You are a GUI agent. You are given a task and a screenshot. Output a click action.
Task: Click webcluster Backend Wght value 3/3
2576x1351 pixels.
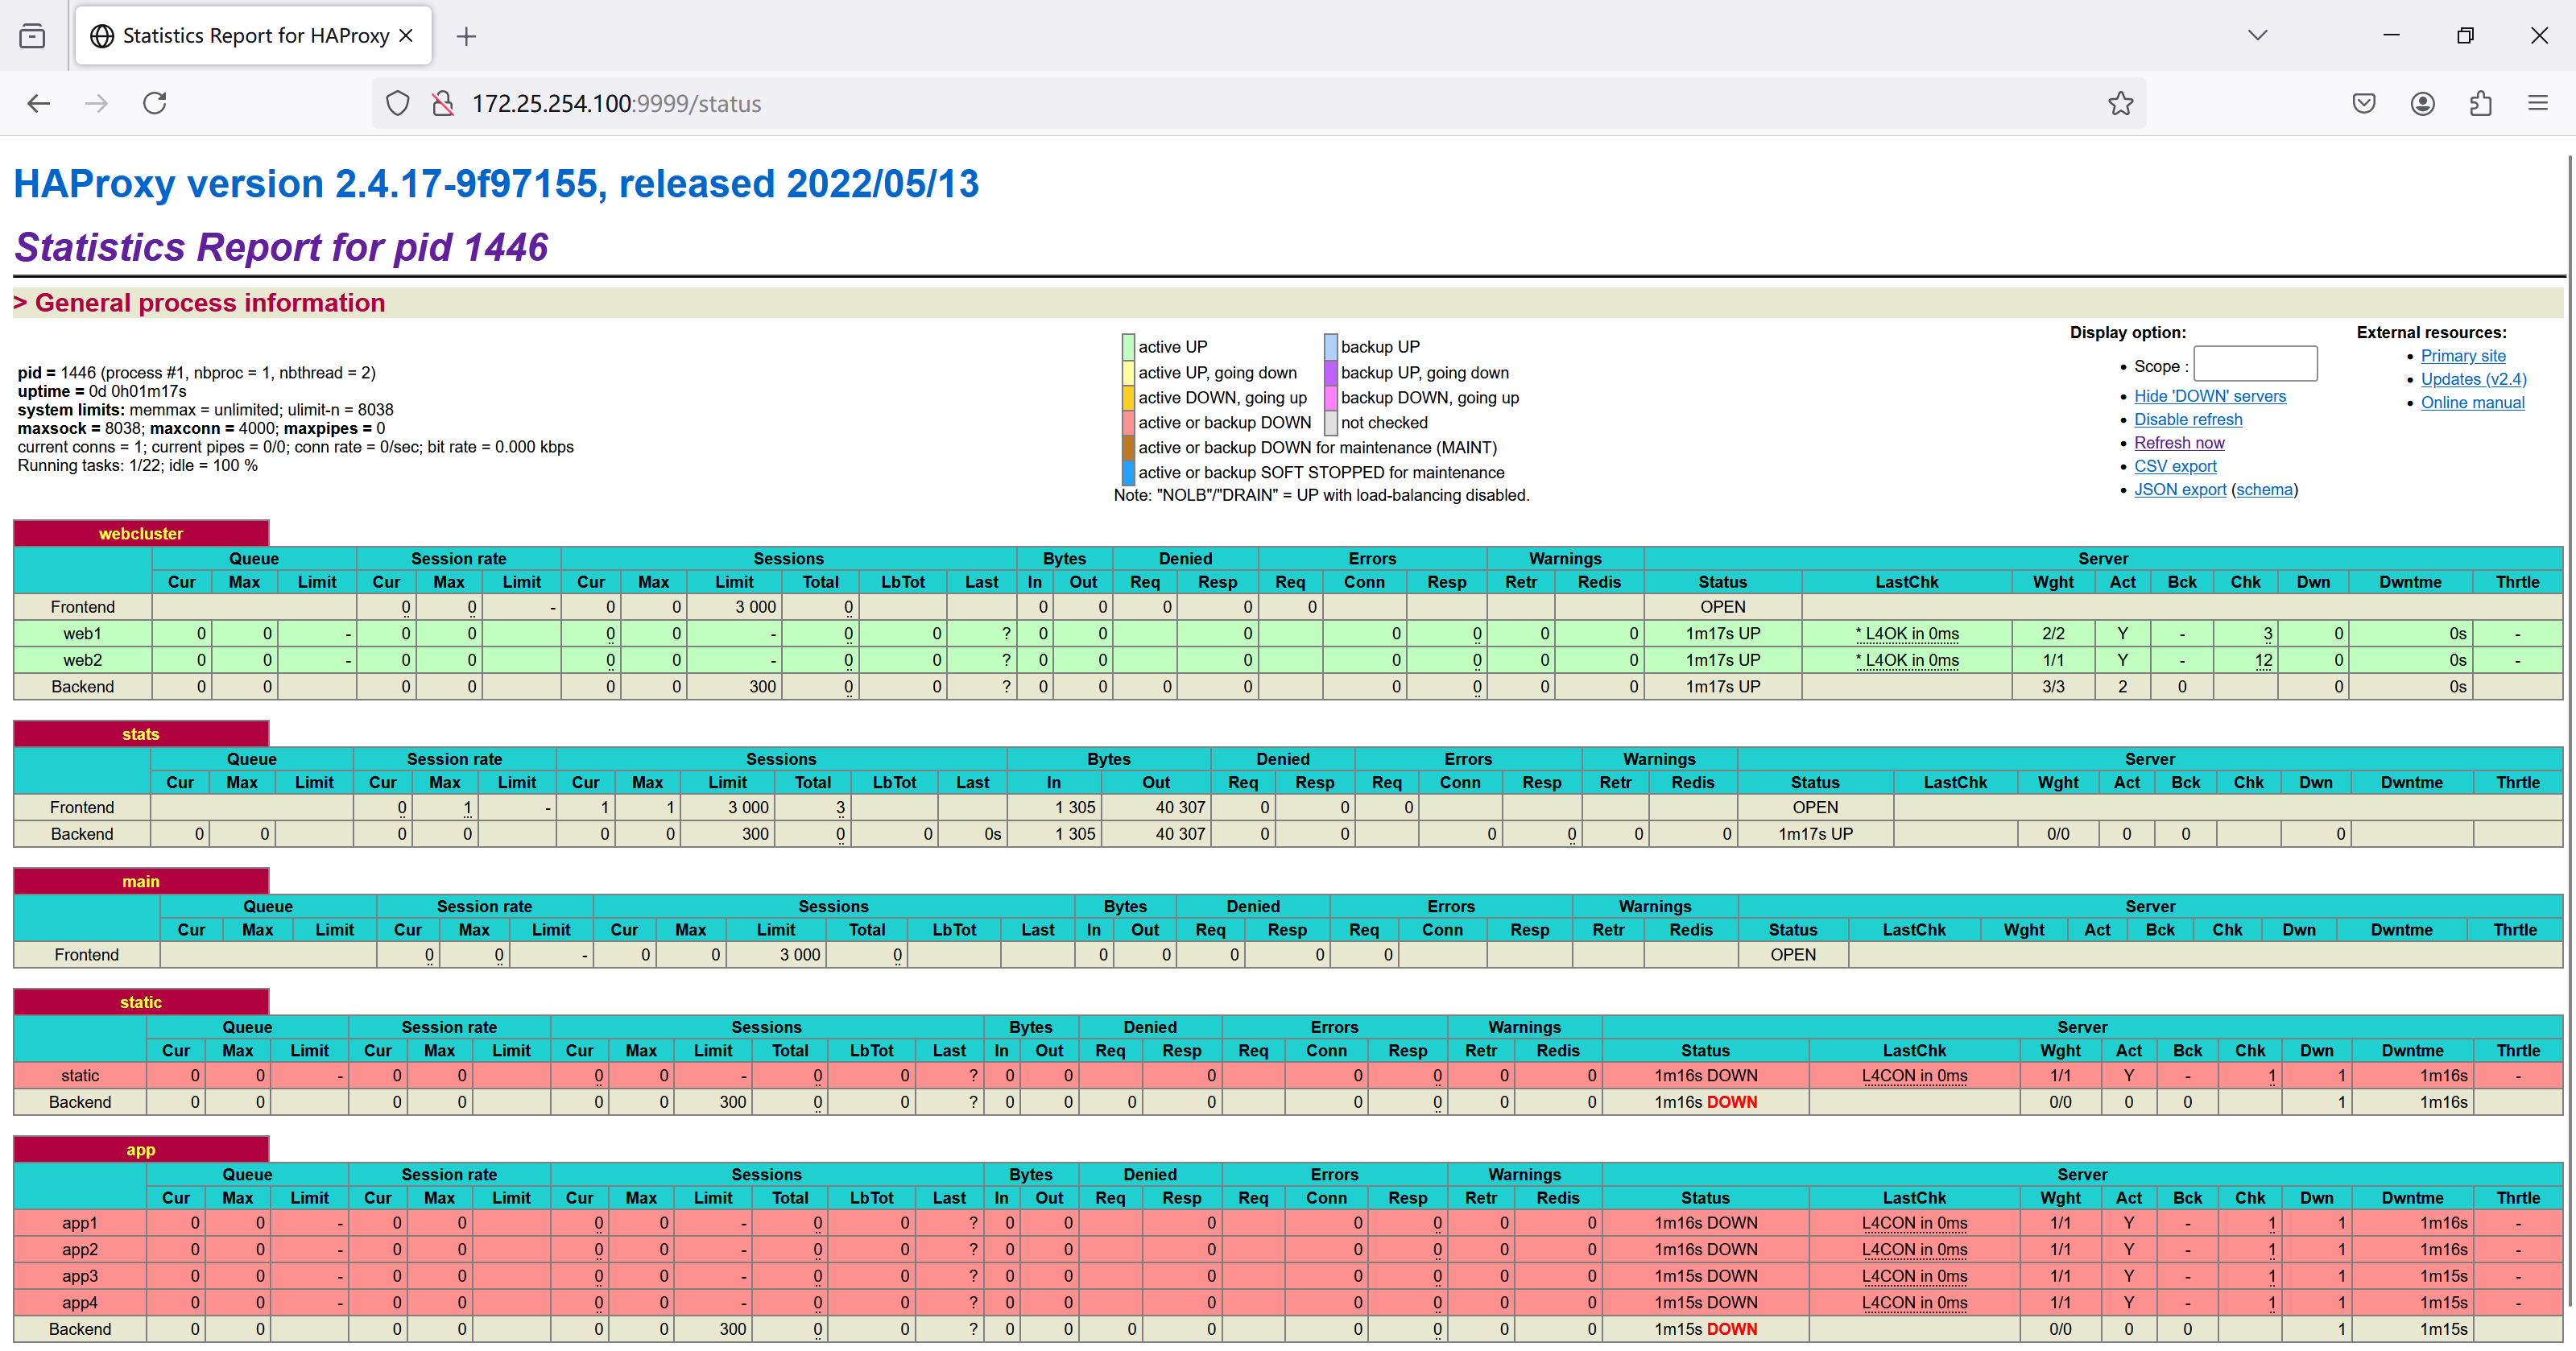tap(2053, 687)
